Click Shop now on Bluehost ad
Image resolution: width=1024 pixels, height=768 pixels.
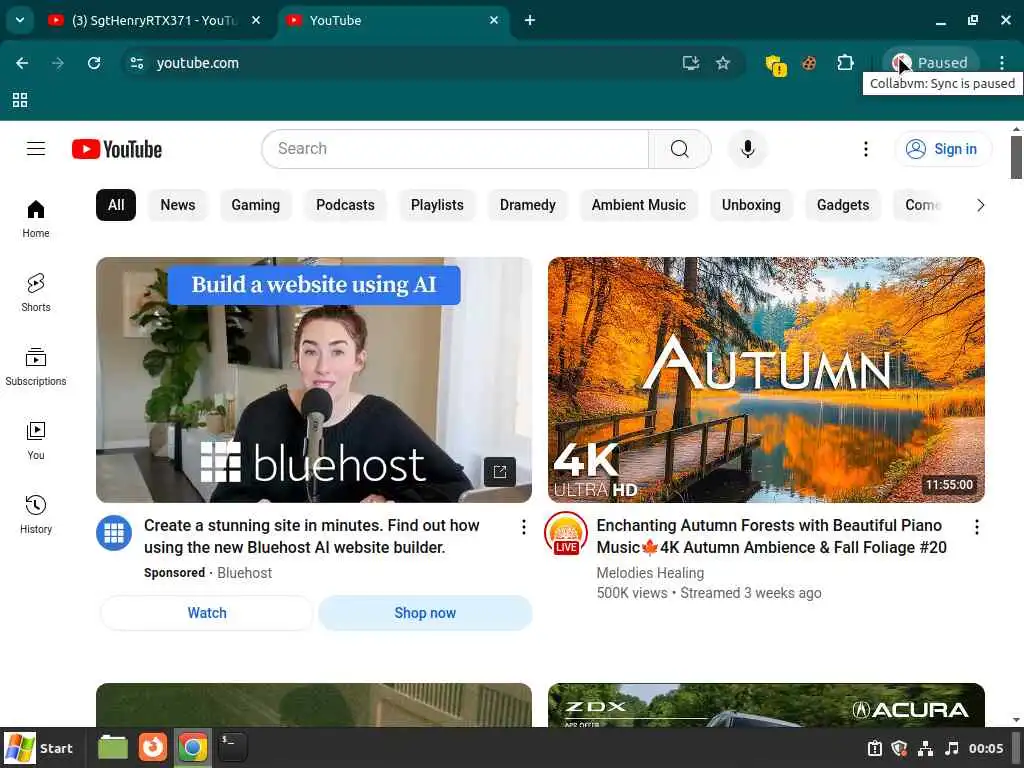tap(425, 613)
